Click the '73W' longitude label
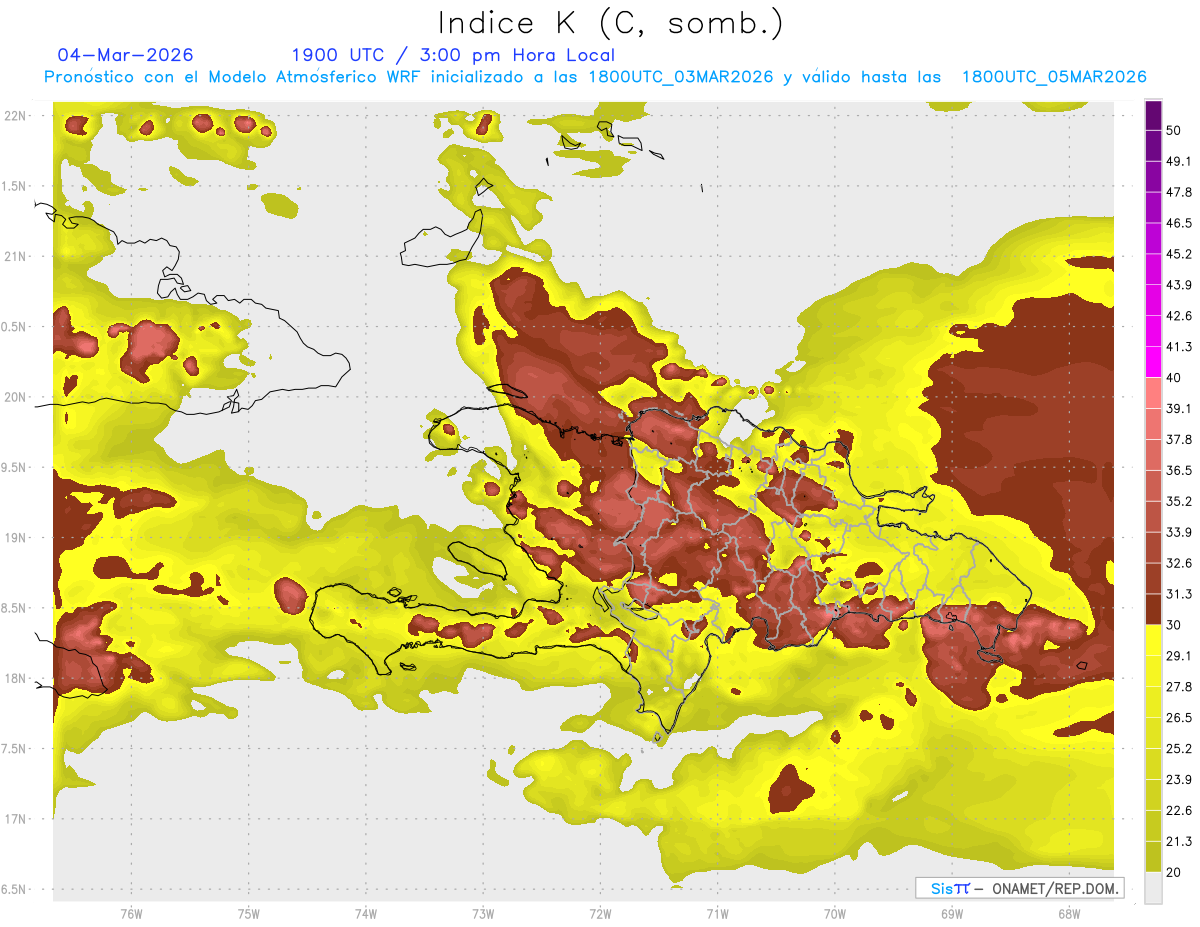Viewport: 1200px width, 927px height. point(483,913)
